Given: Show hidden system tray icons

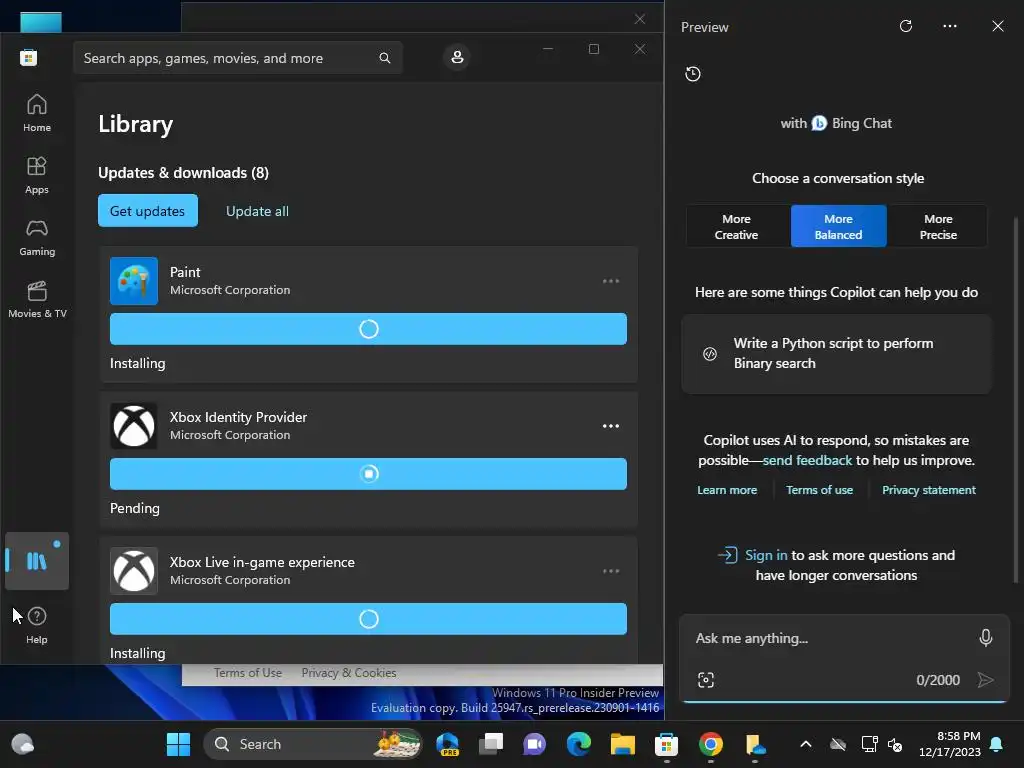Looking at the screenshot, I should pyautogui.click(x=806, y=744).
